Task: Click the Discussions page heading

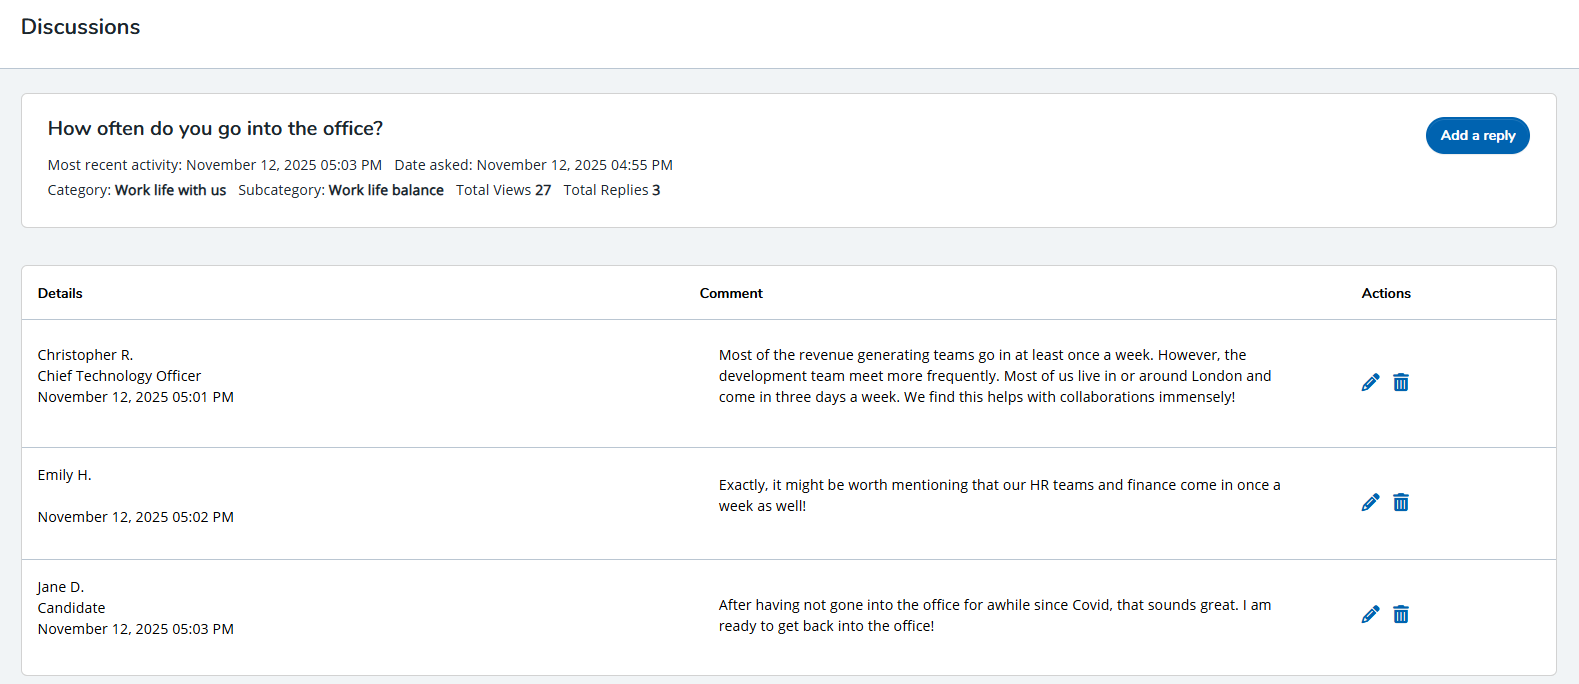Action: pos(81,27)
